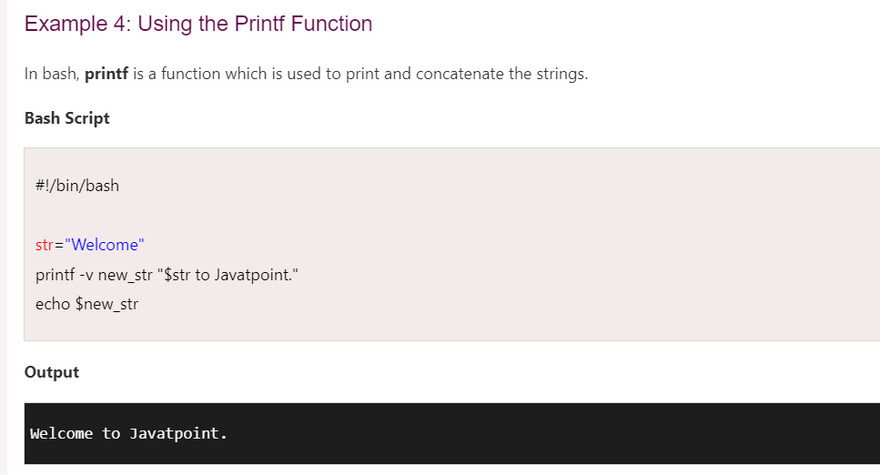Click the "Output" section label

tap(52, 372)
